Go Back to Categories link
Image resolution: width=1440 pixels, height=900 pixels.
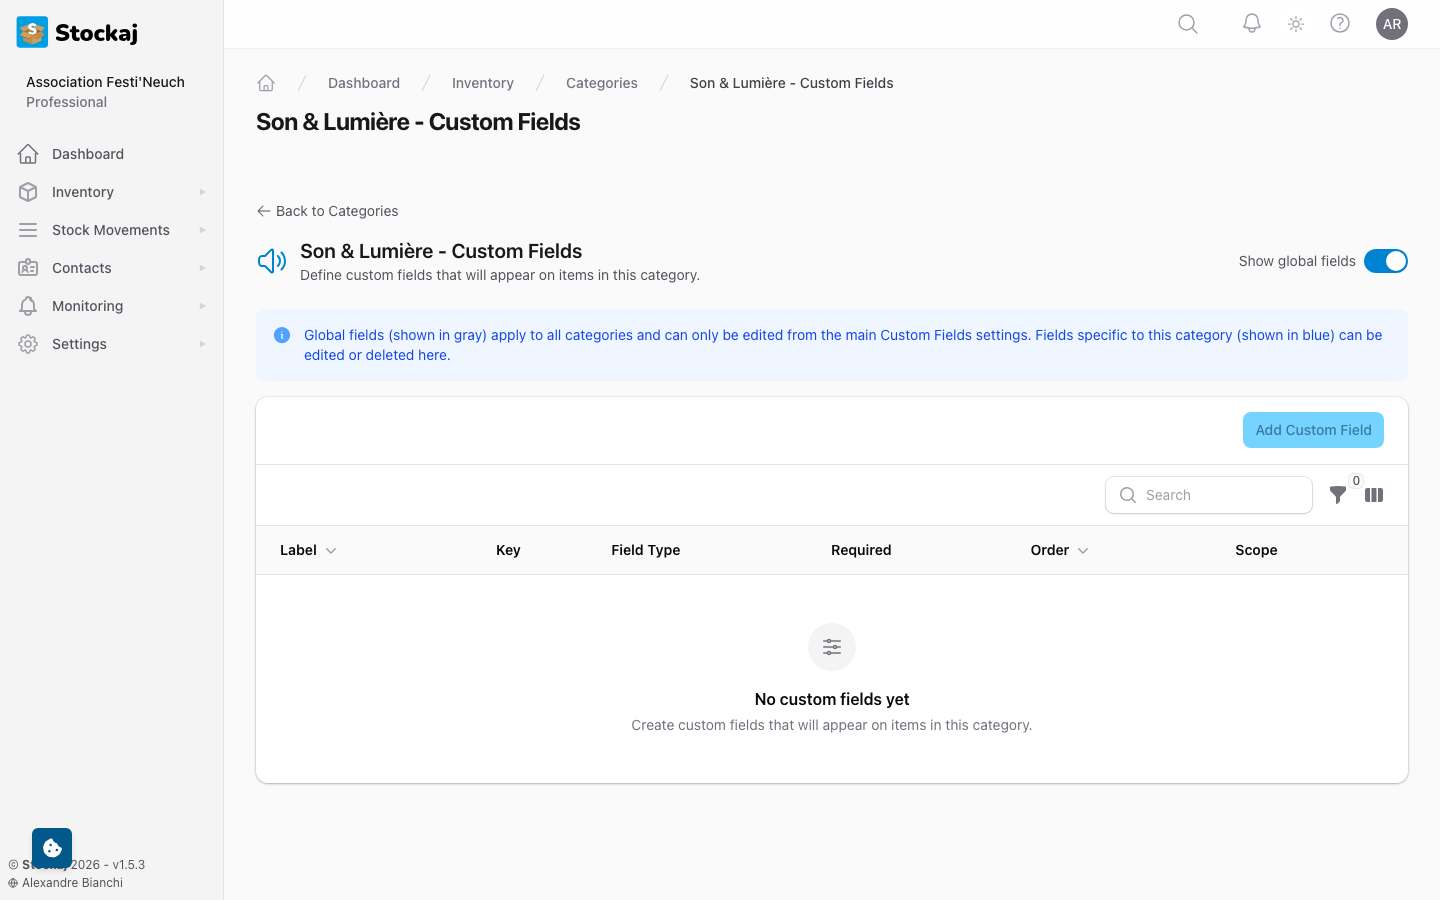[x=327, y=211]
